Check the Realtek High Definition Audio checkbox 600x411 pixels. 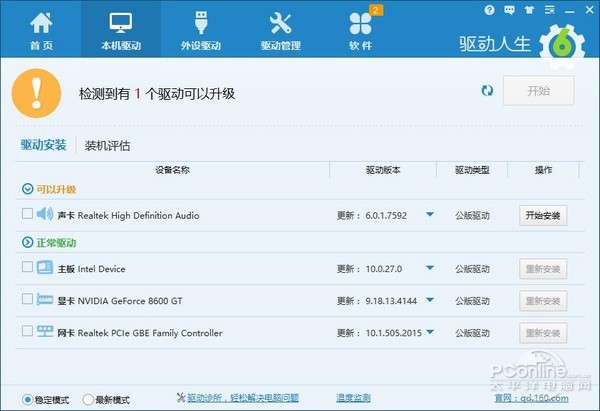[26, 214]
